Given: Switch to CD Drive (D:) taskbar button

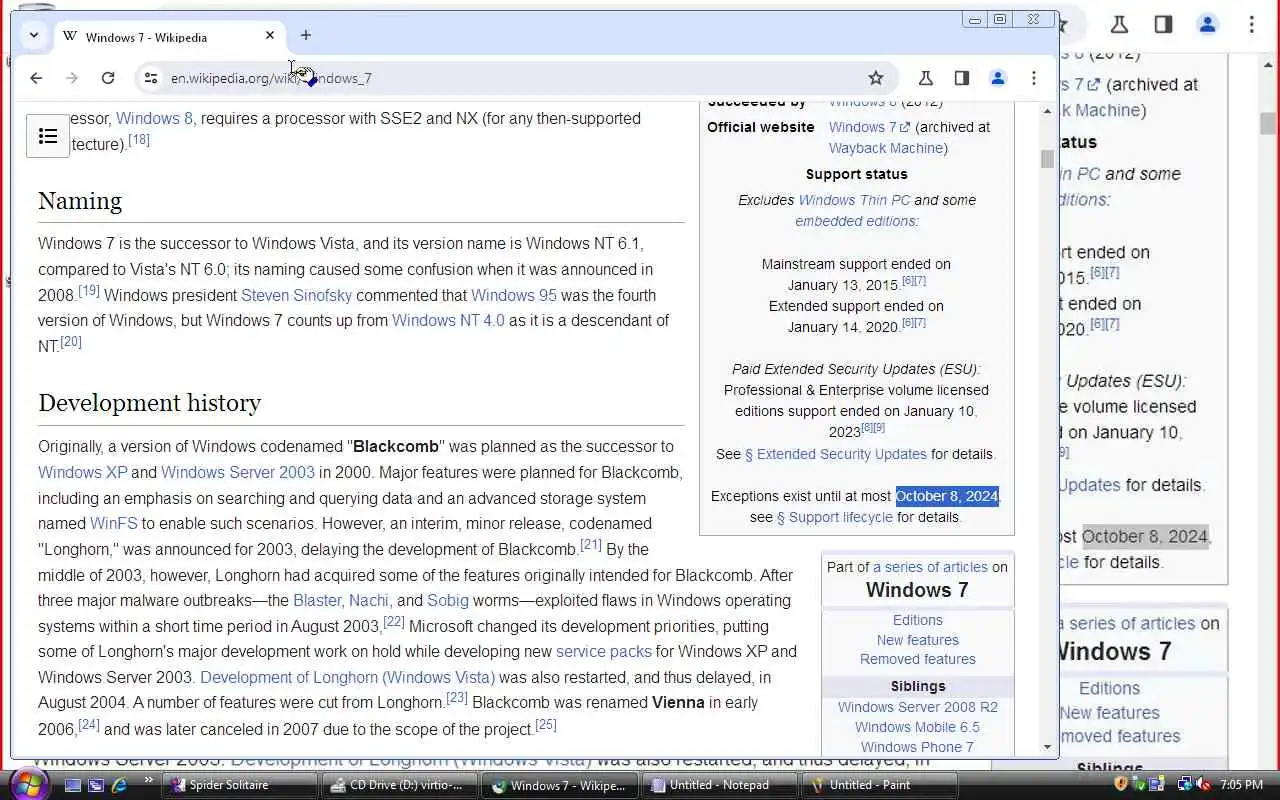Looking at the screenshot, I should 399,785.
